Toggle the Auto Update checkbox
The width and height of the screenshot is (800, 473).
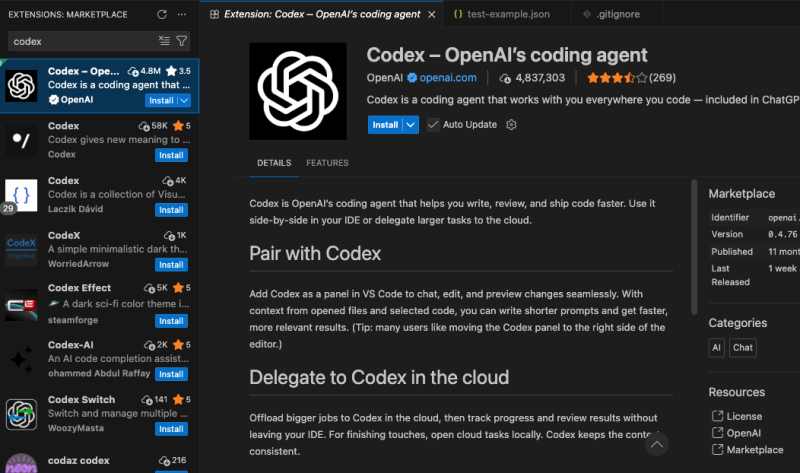point(433,125)
